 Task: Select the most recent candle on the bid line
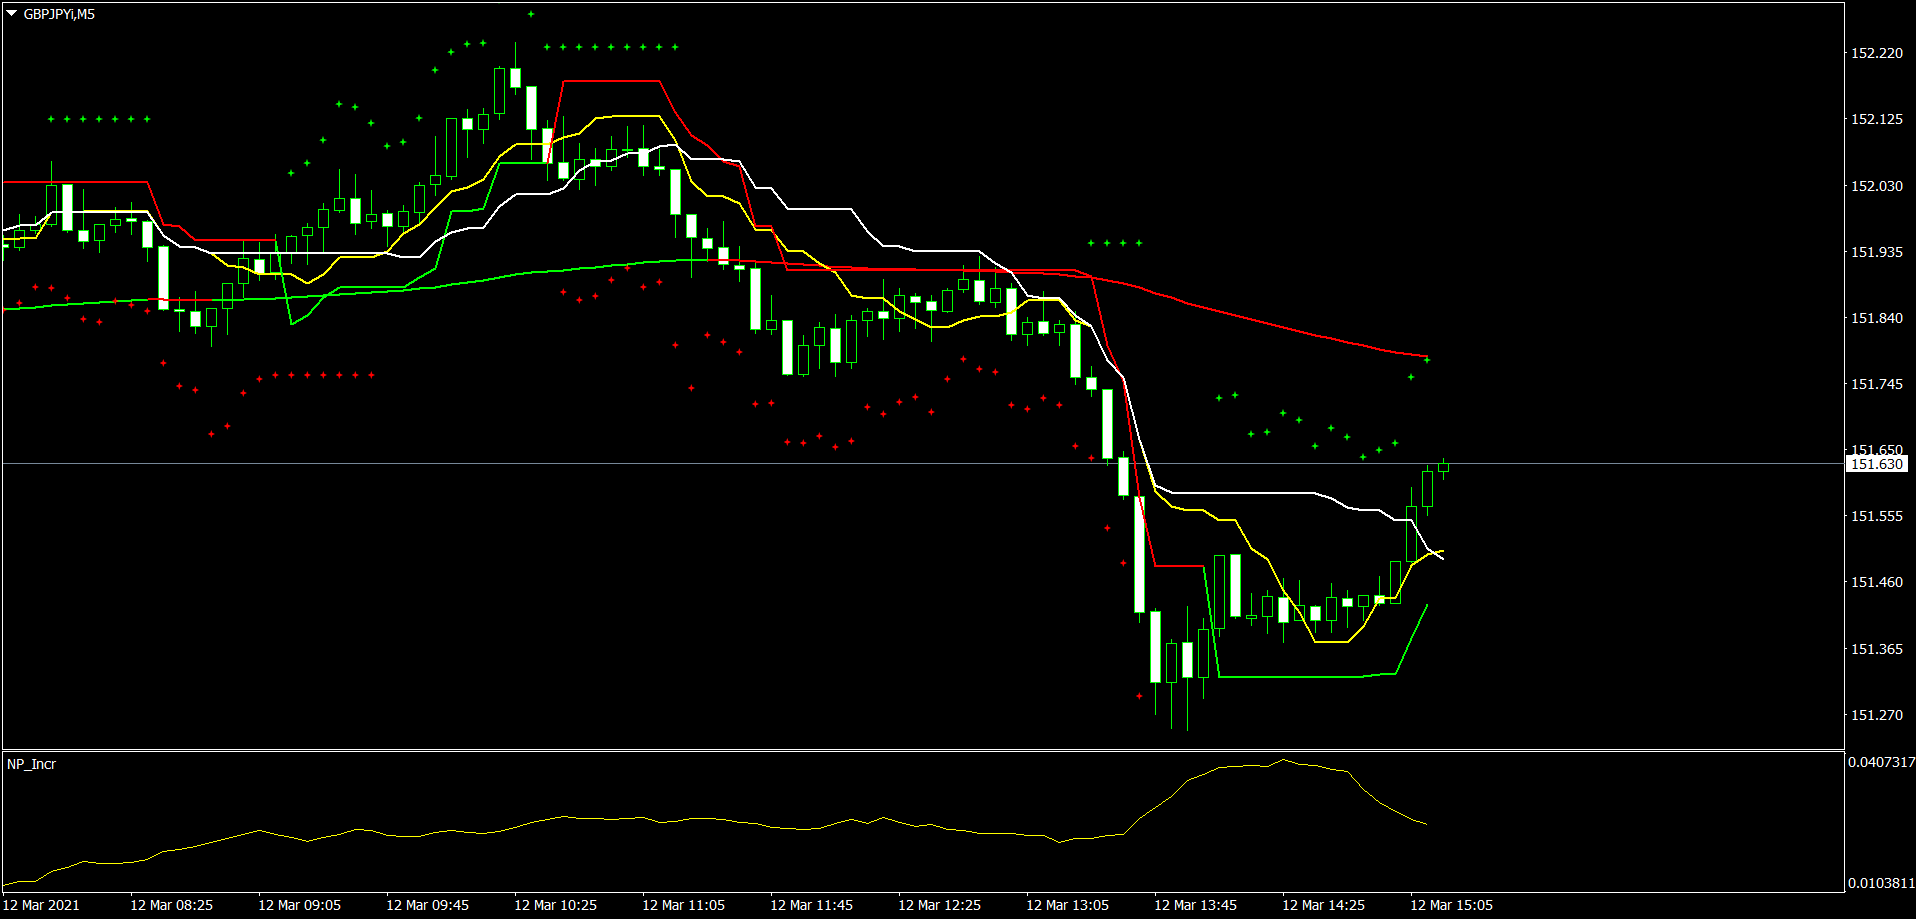[x=1443, y=466]
